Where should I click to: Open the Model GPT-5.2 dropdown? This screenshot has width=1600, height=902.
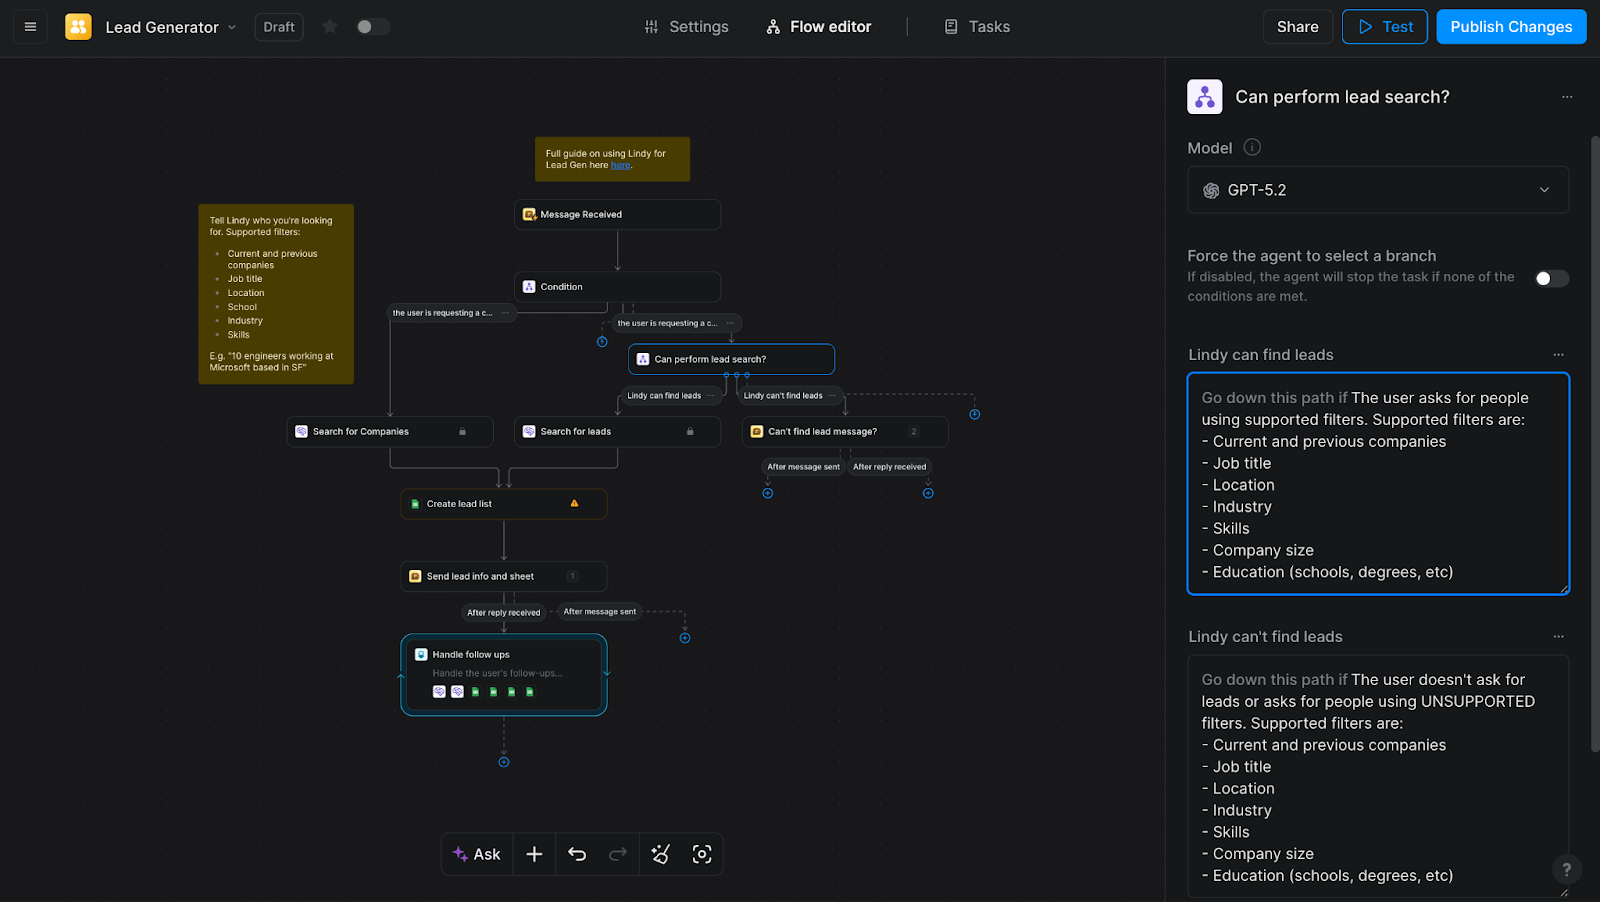click(x=1378, y=190)
